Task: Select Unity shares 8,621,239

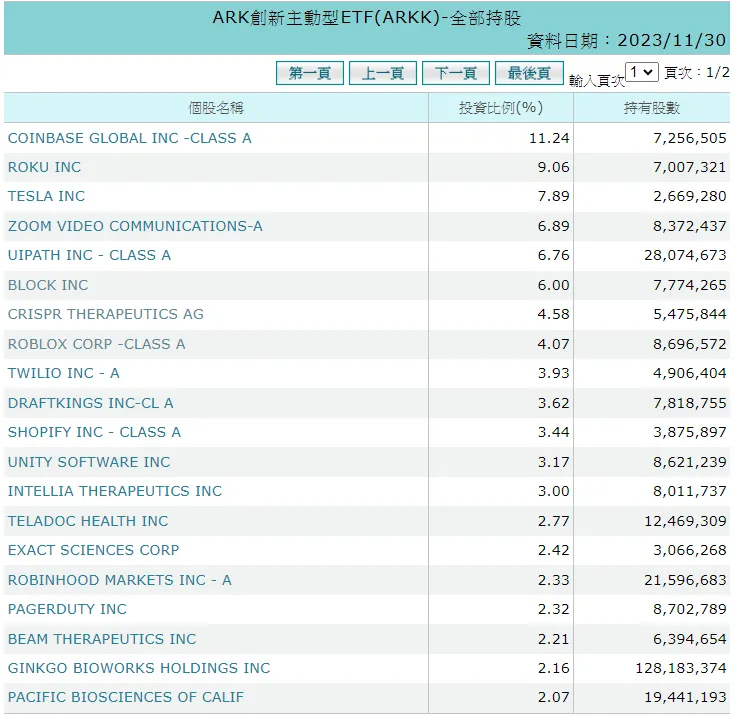Action: pyautogui.click(x=690, y=462)
